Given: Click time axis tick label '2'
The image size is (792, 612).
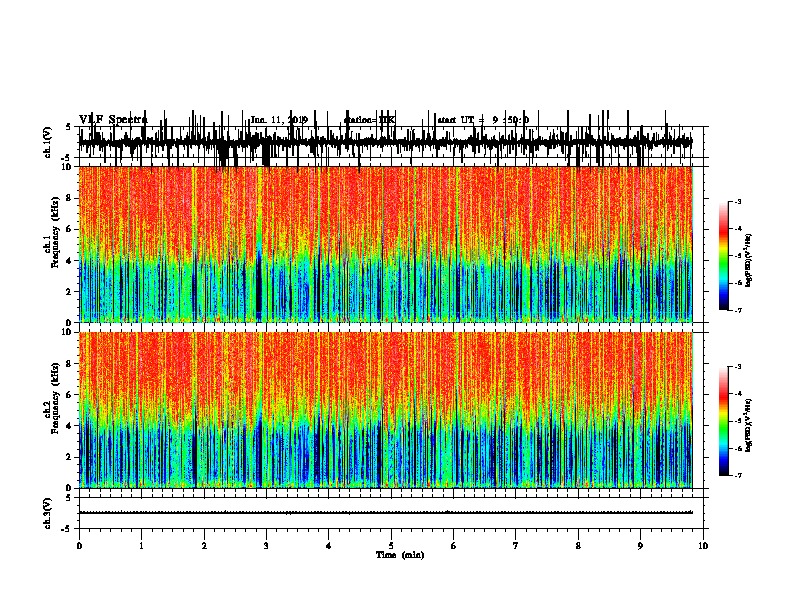Looking at the screenshot, I should 204,546.
